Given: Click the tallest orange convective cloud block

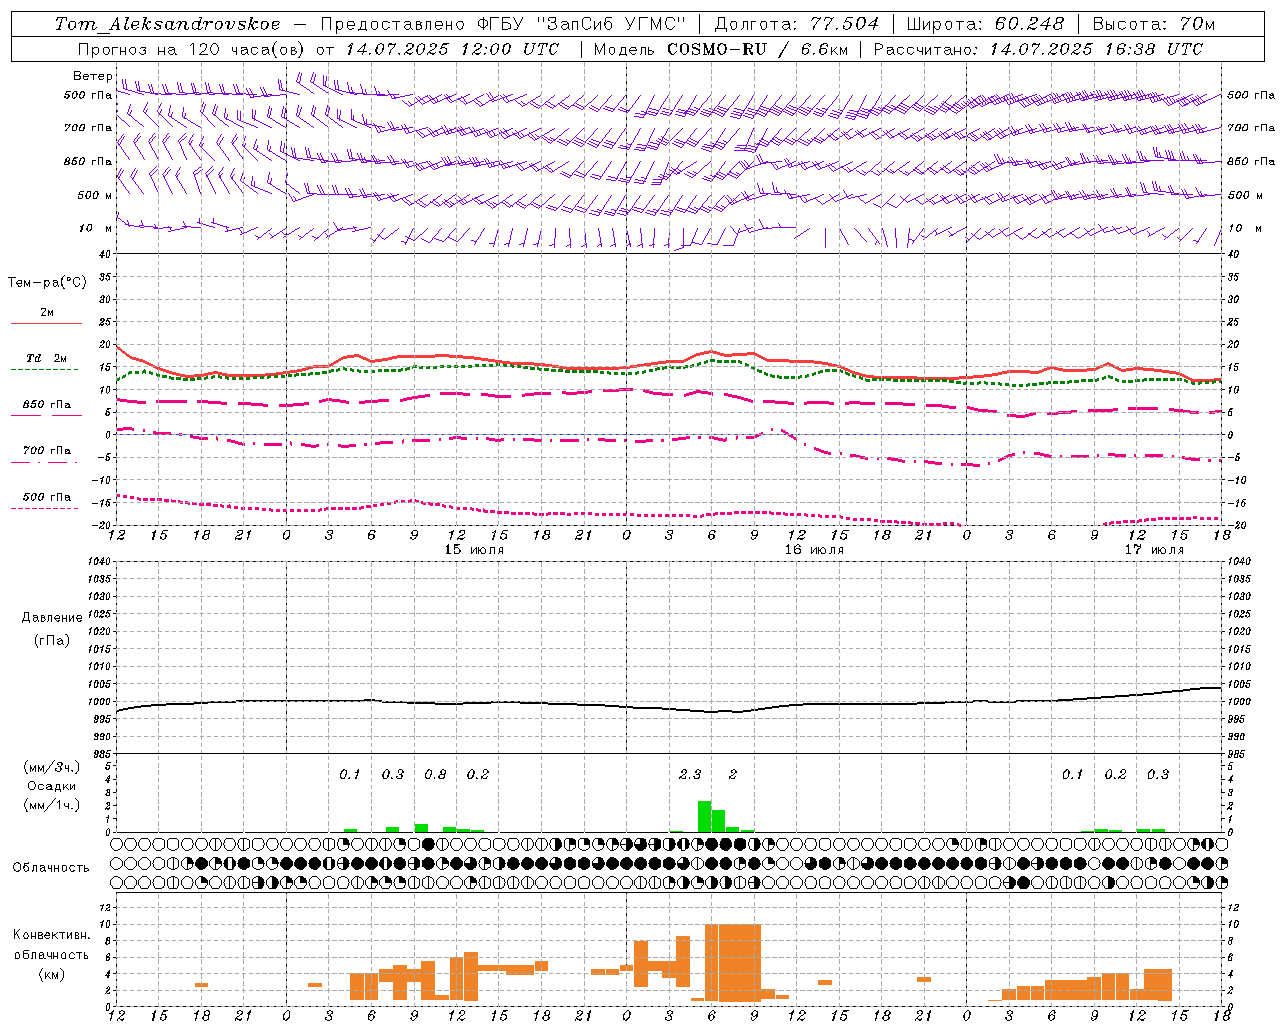Looking at the screenshot, I should click(x=732, y=962).
